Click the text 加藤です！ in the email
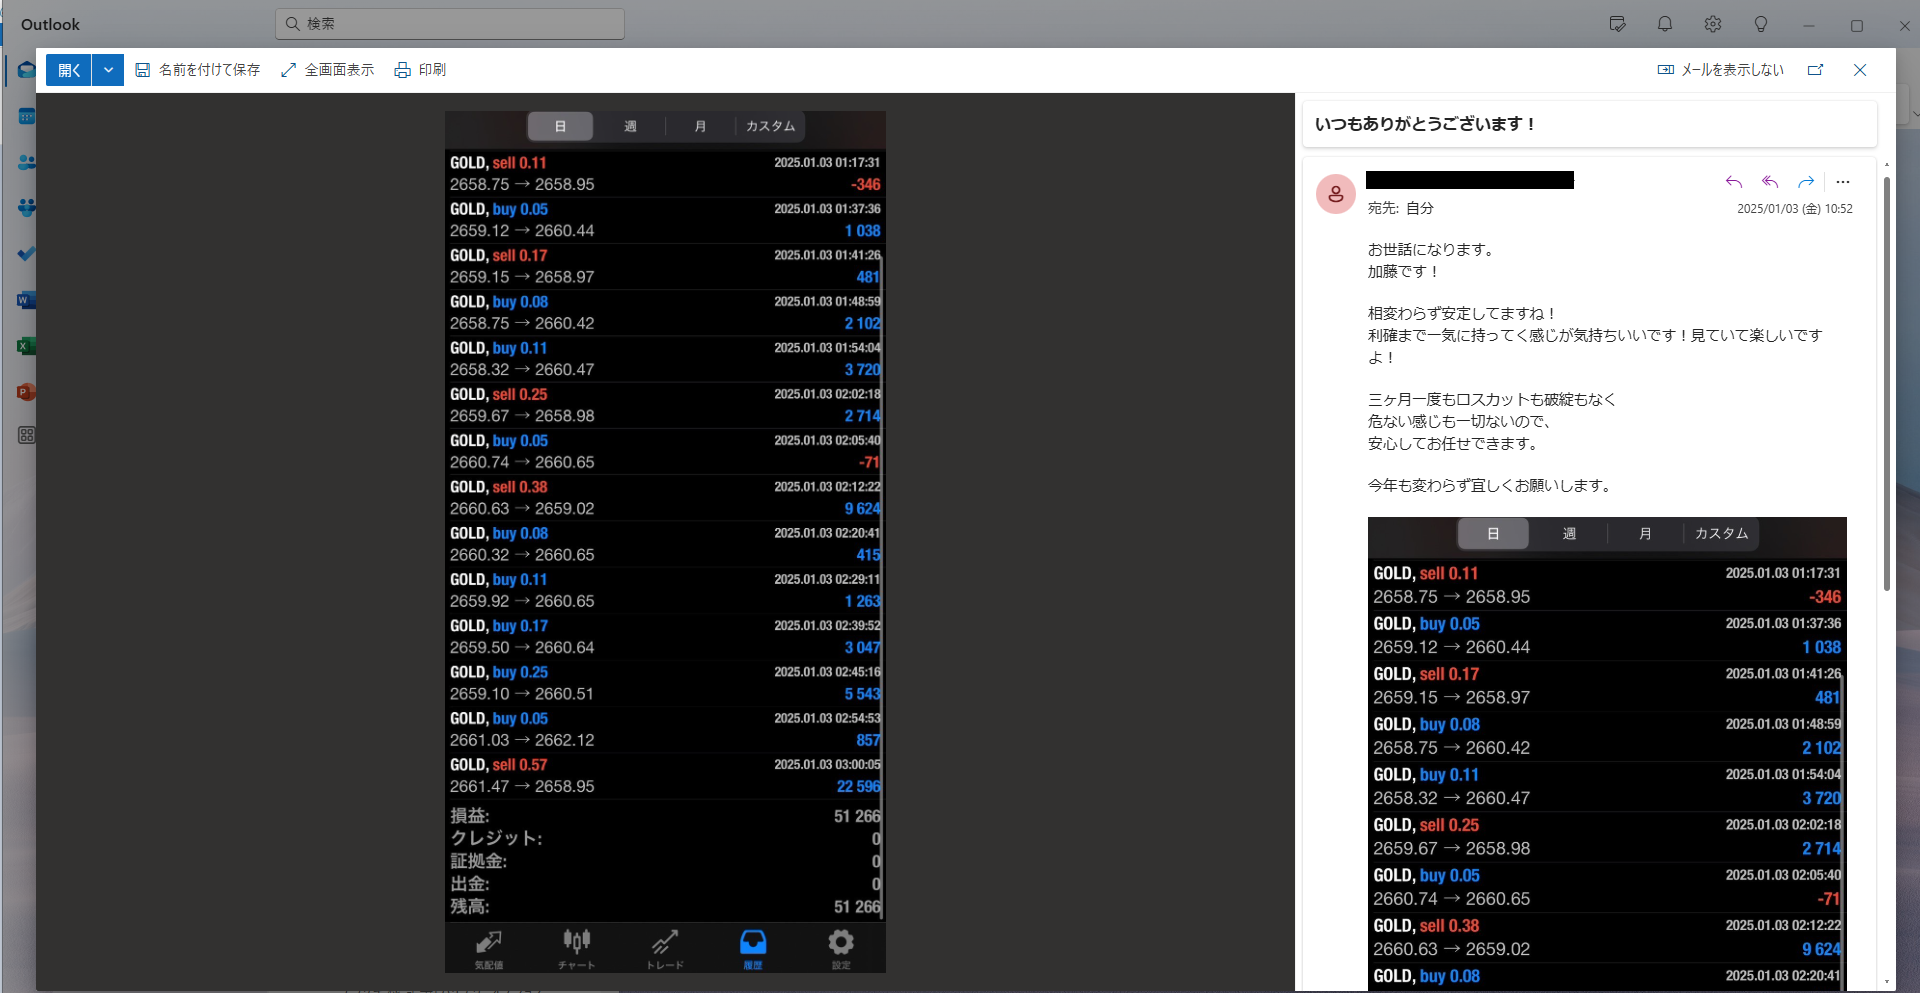The width and height of the screenshot is (1920, 993). click(1404, 271)
